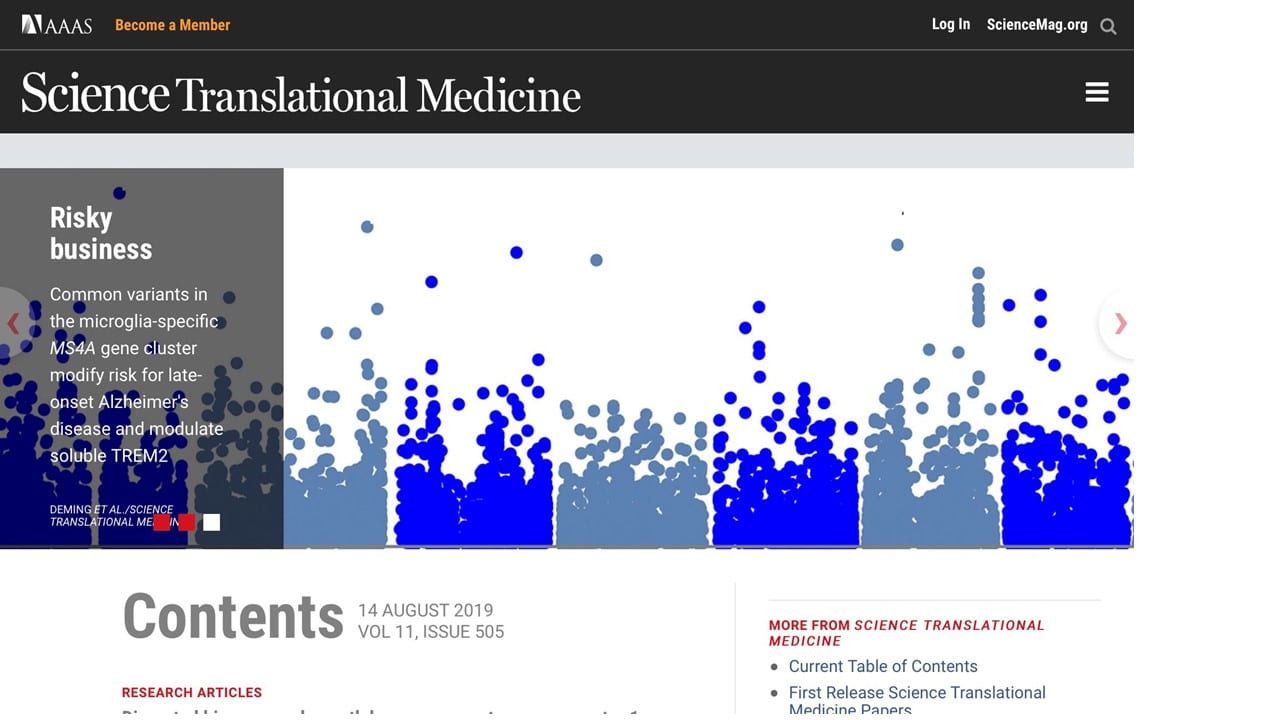Click More From Science Translational Medicine heading

(906, 633)
